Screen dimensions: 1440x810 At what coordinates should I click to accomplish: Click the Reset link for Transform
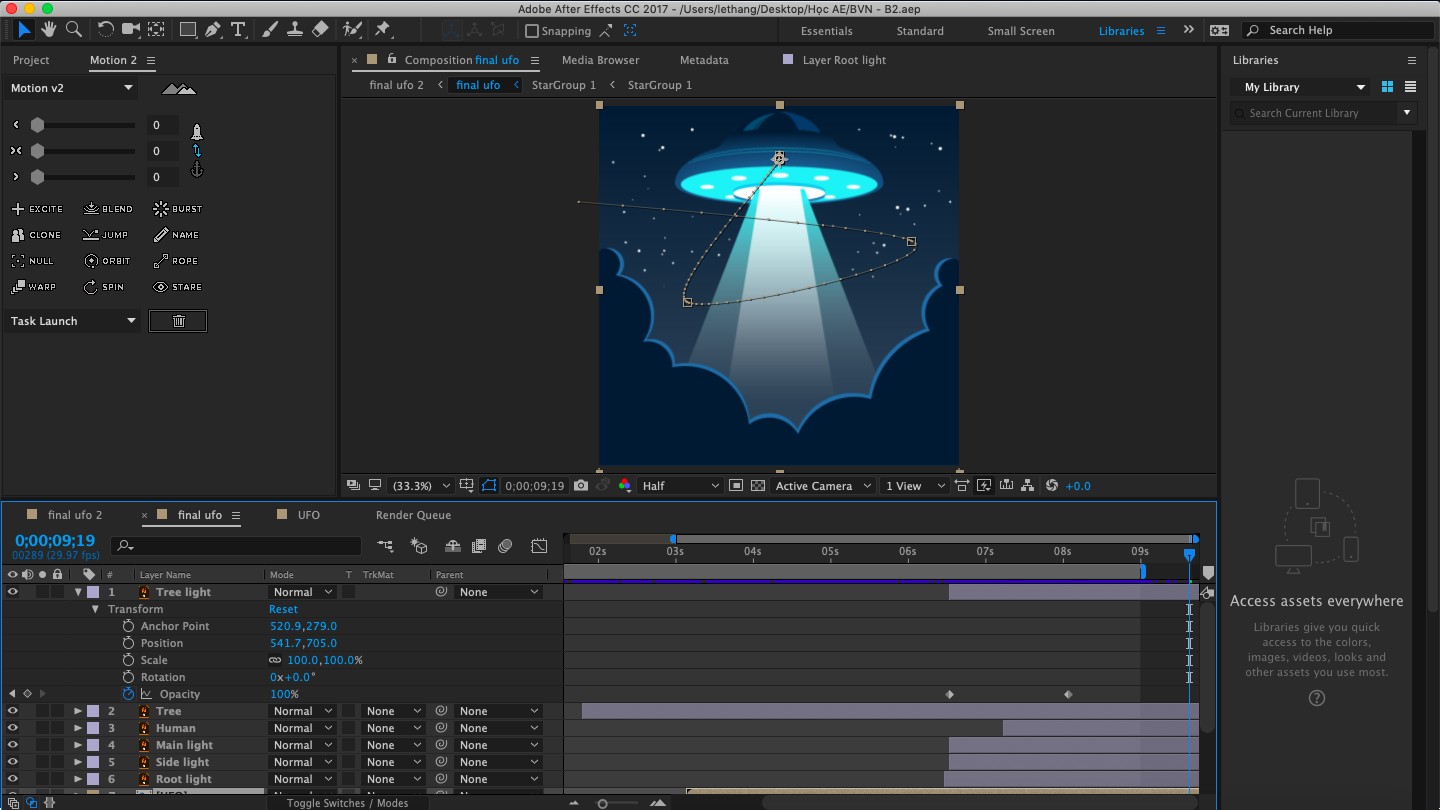pyautogui.click(x=283, y=609)
